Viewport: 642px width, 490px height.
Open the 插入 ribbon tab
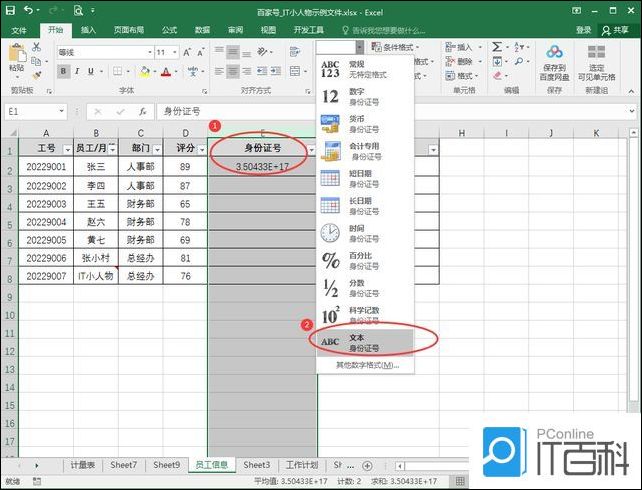(x=89, y=30)
